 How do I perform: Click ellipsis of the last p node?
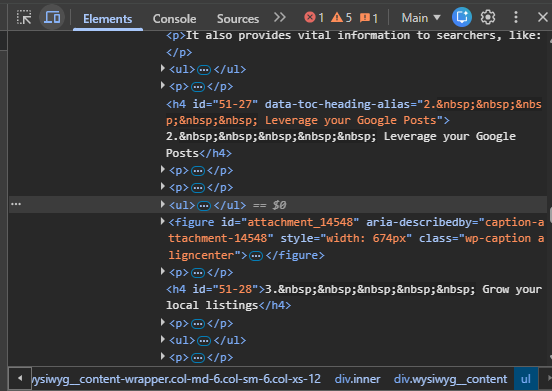(198, 358)
